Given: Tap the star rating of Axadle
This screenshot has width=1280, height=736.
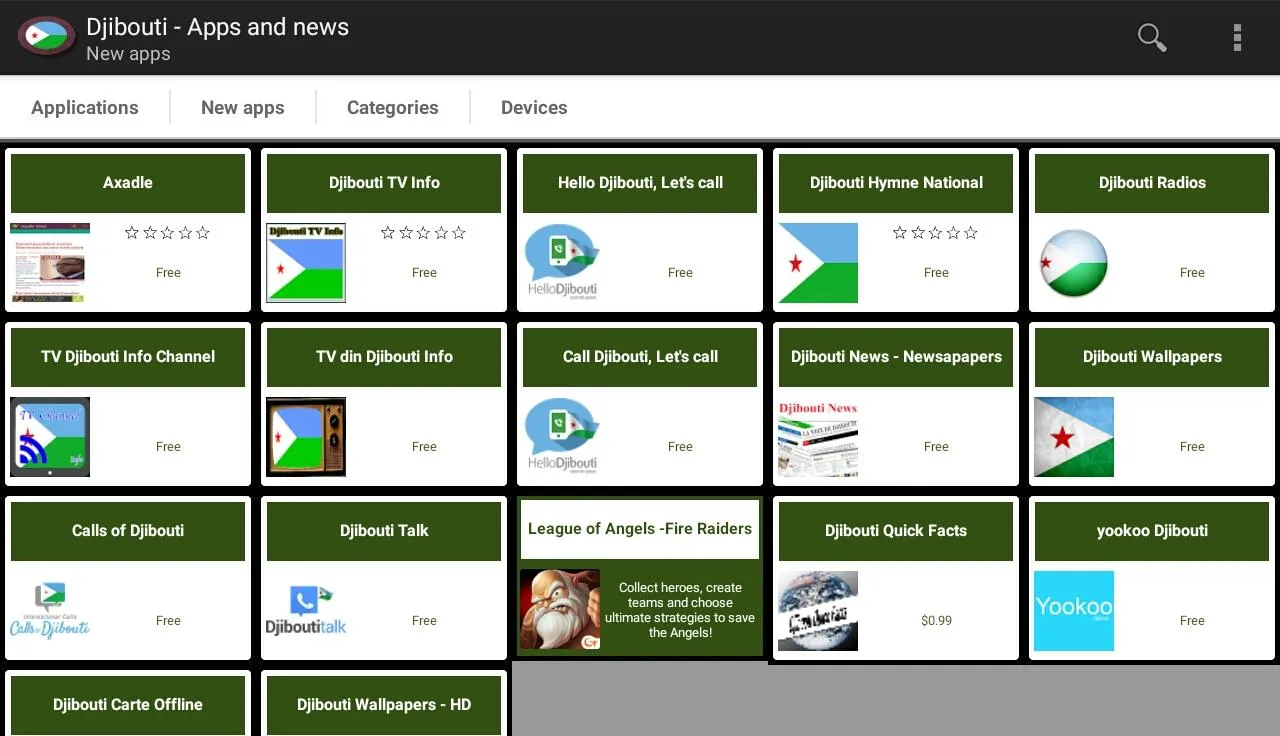Looking at the screenshot, I should coord(168,233).
